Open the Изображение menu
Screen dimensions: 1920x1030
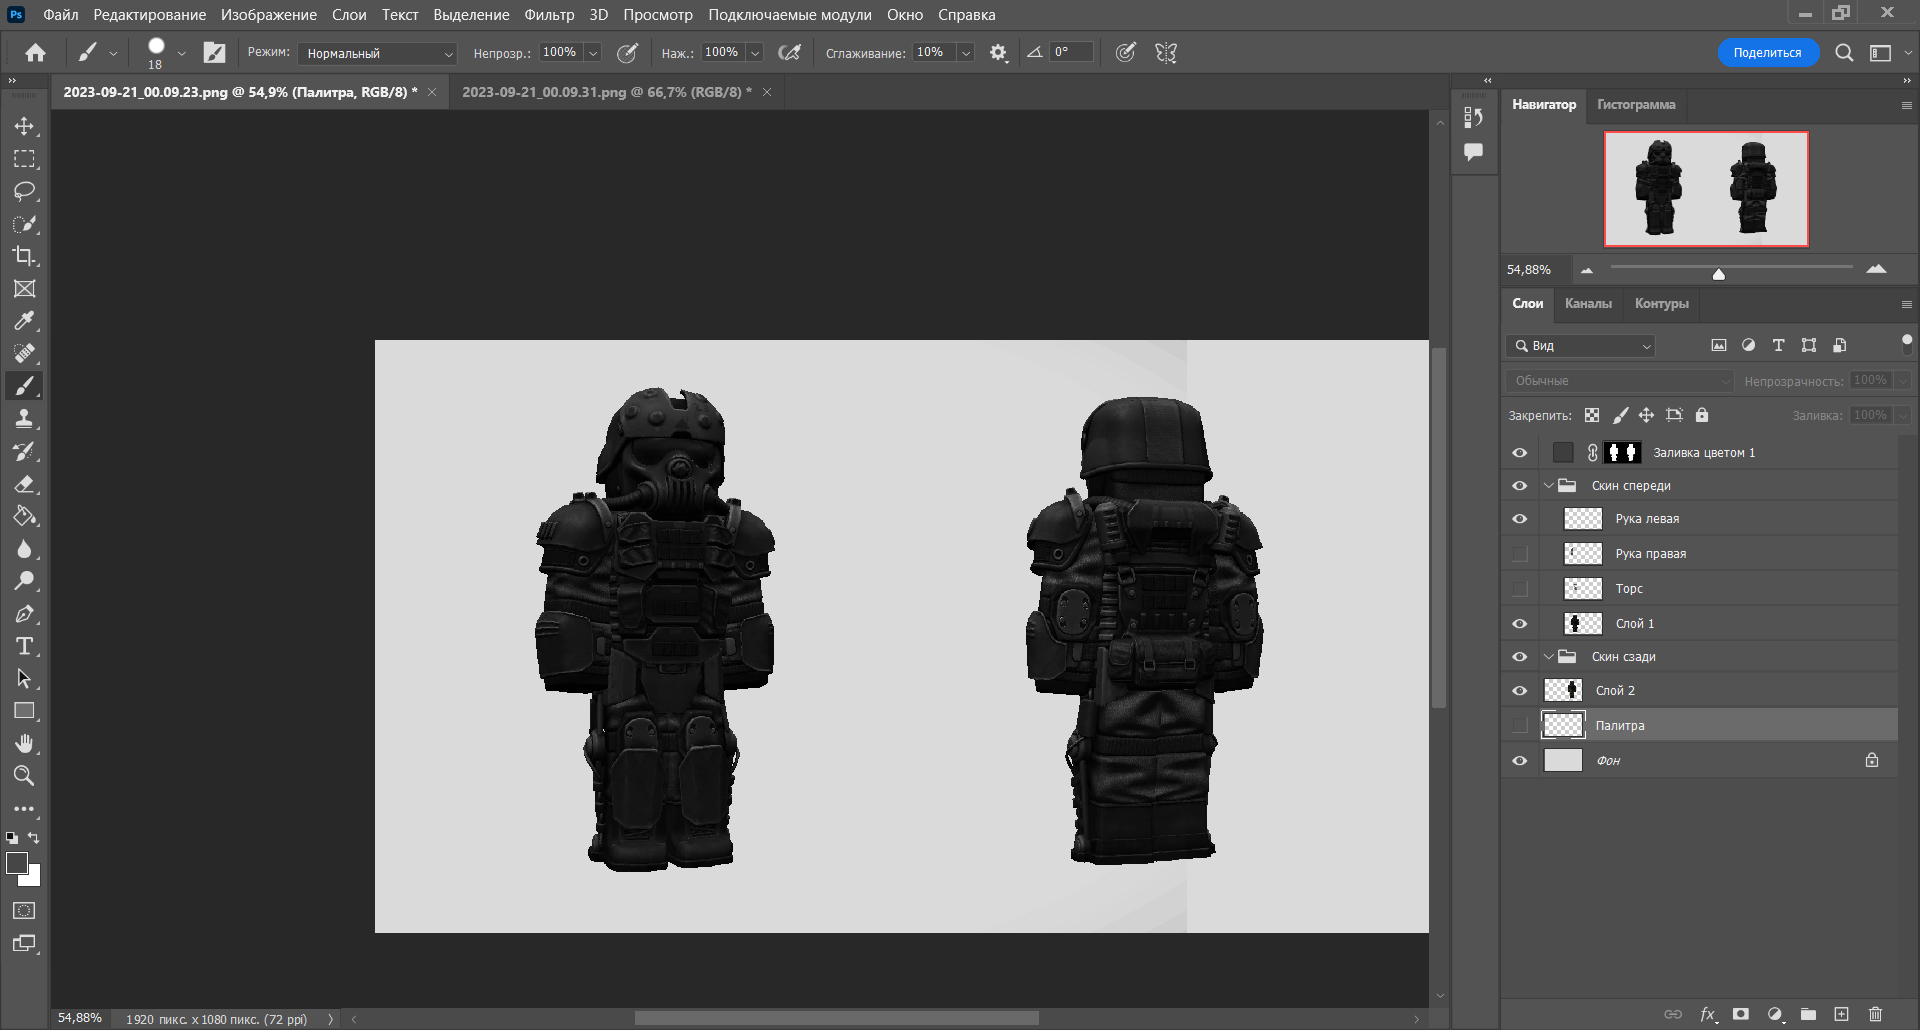tap(269, 15)
